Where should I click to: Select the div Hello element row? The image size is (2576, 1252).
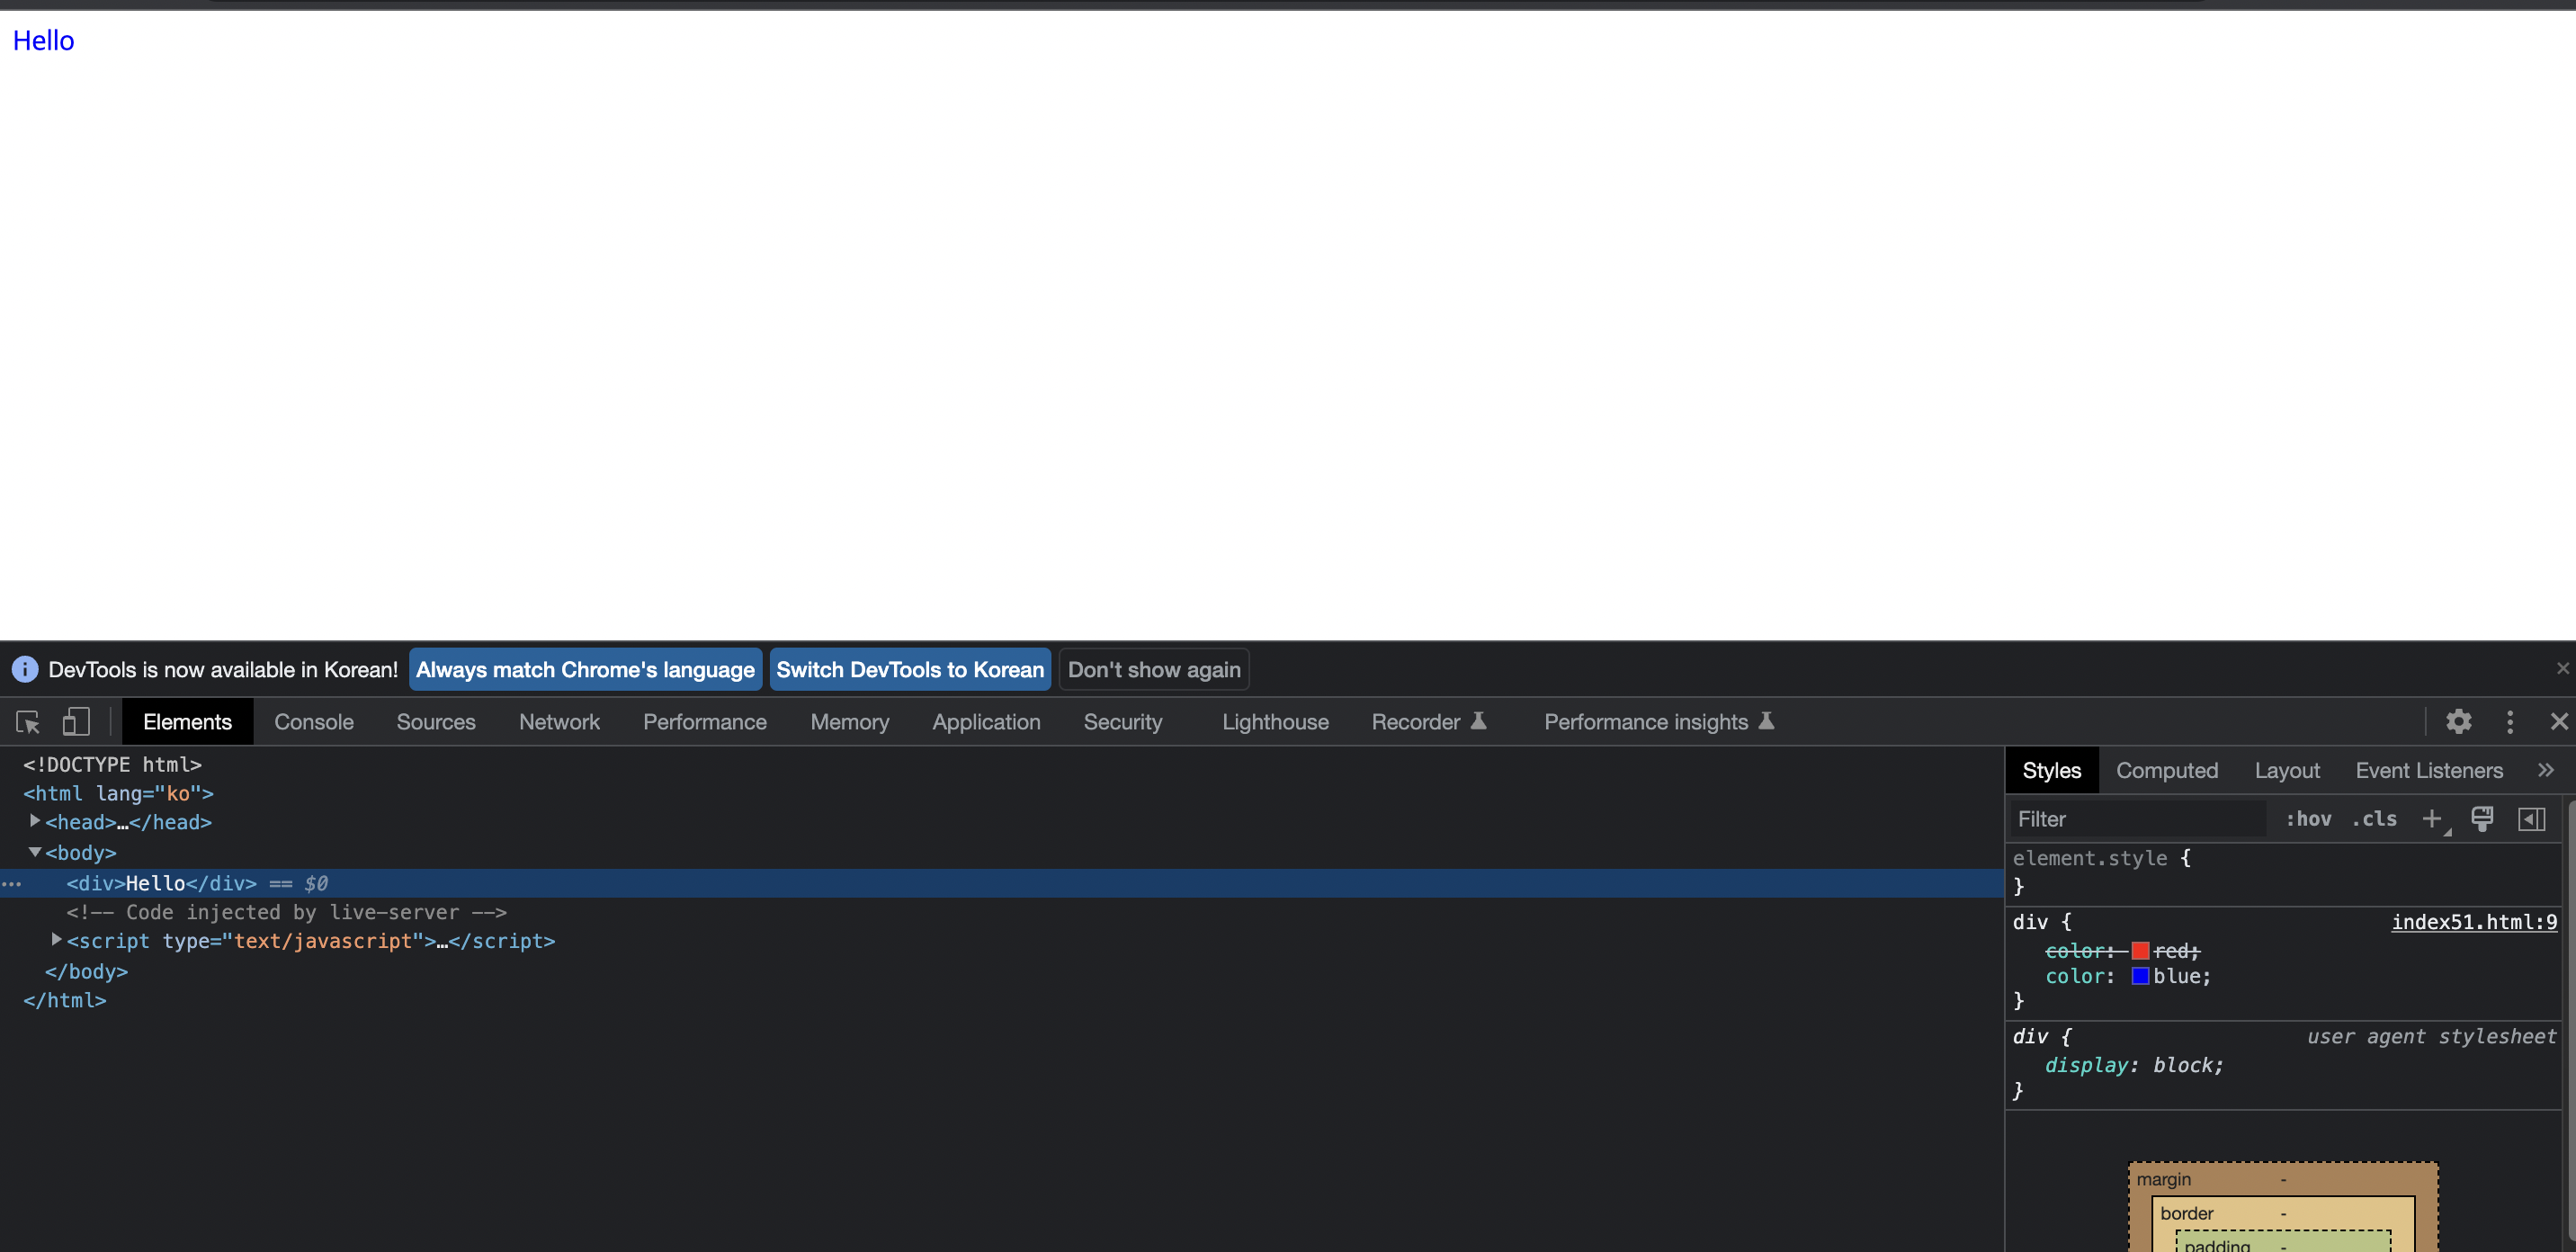(x=1002, y=883)
